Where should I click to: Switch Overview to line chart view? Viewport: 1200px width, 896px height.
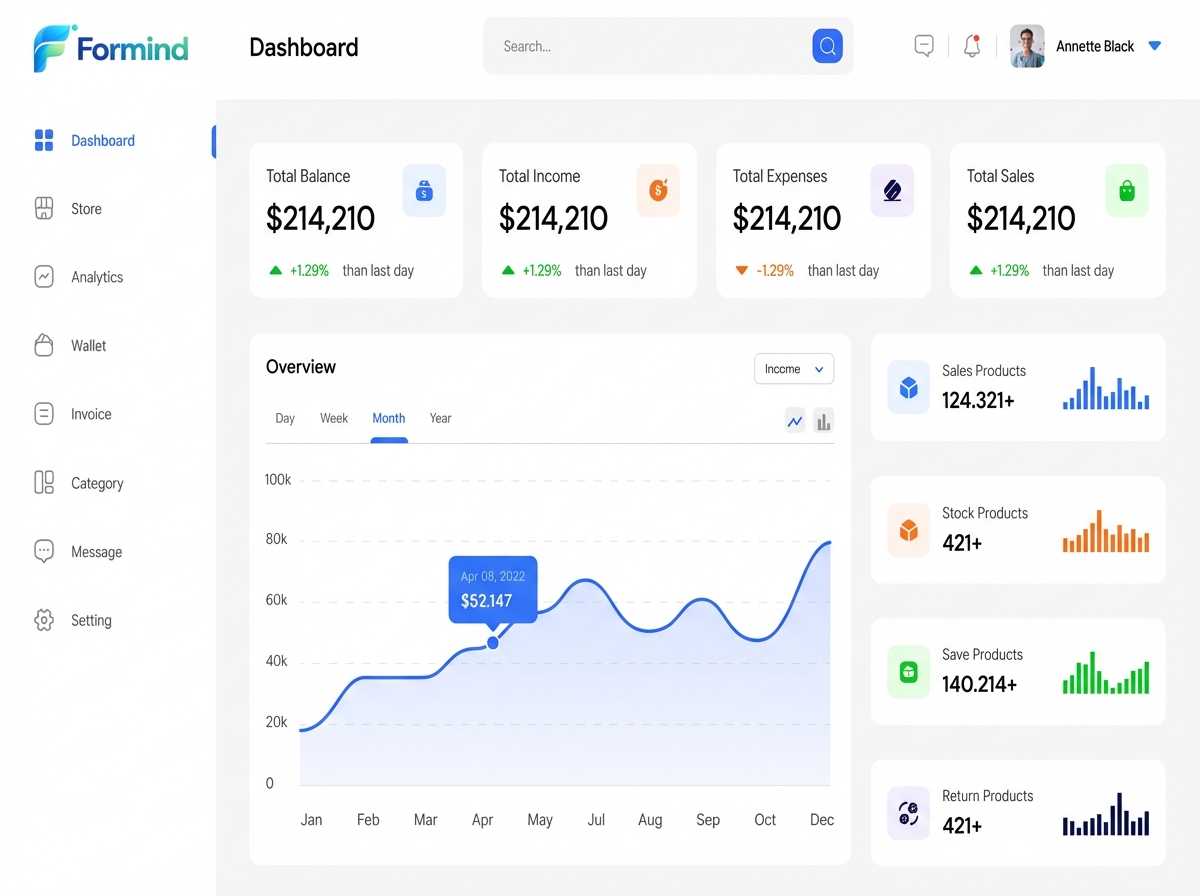point(795,422)
